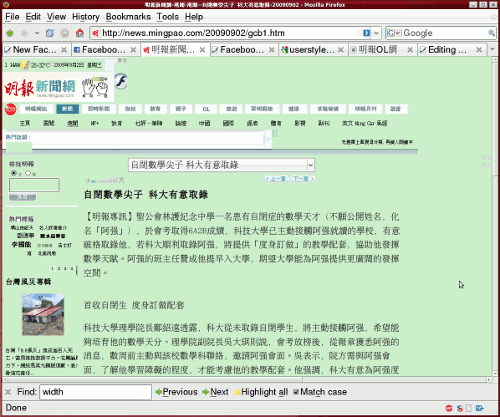The width and height of the screenshot is (500, 417).
Task: Open the Help menu
Action: click(194, 17)
